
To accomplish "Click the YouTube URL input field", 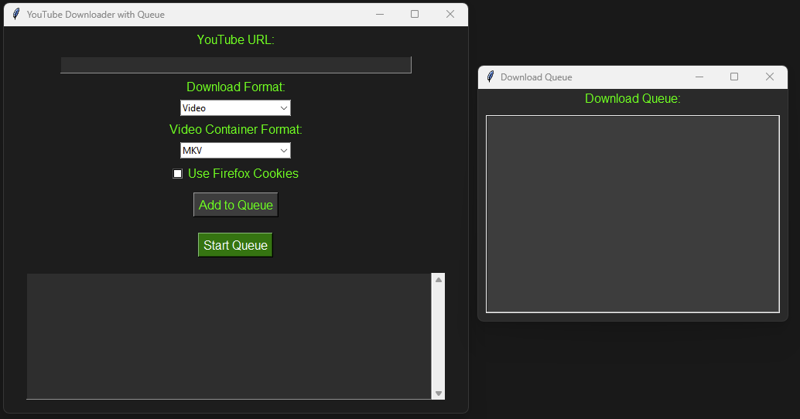I will pos(236,65).
